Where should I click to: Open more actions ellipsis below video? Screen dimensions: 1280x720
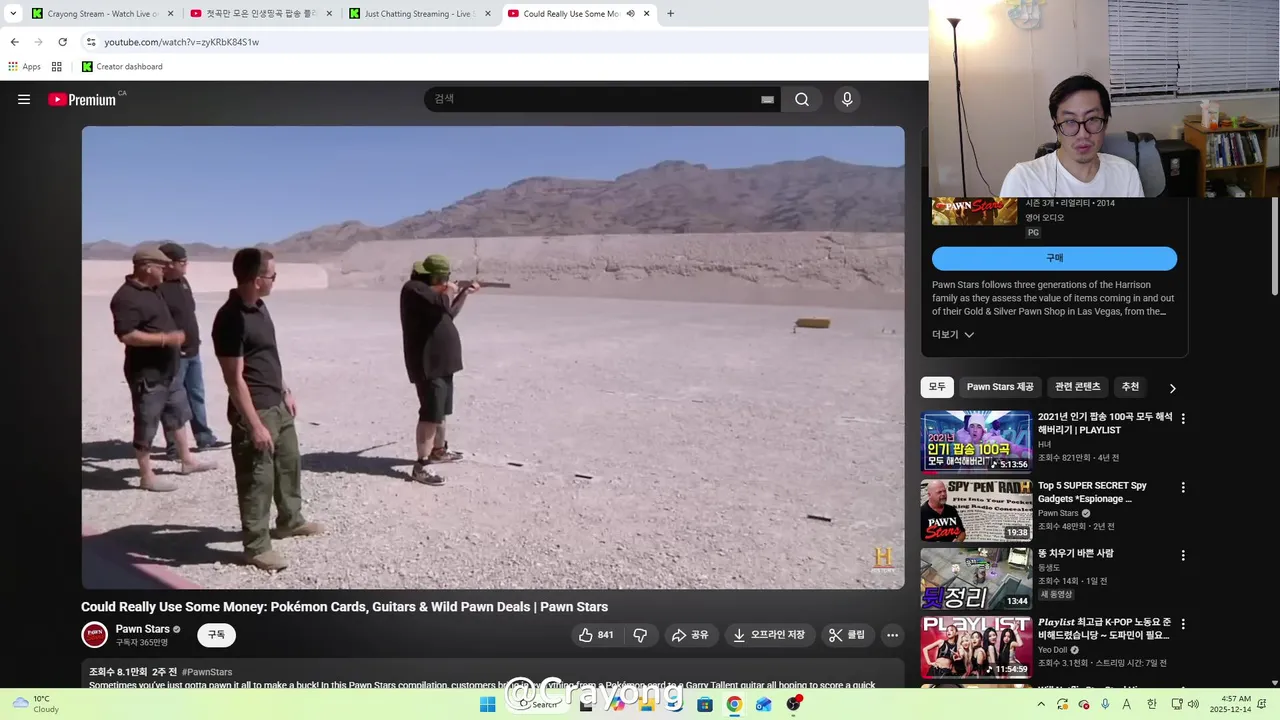(x=892, y=635)
